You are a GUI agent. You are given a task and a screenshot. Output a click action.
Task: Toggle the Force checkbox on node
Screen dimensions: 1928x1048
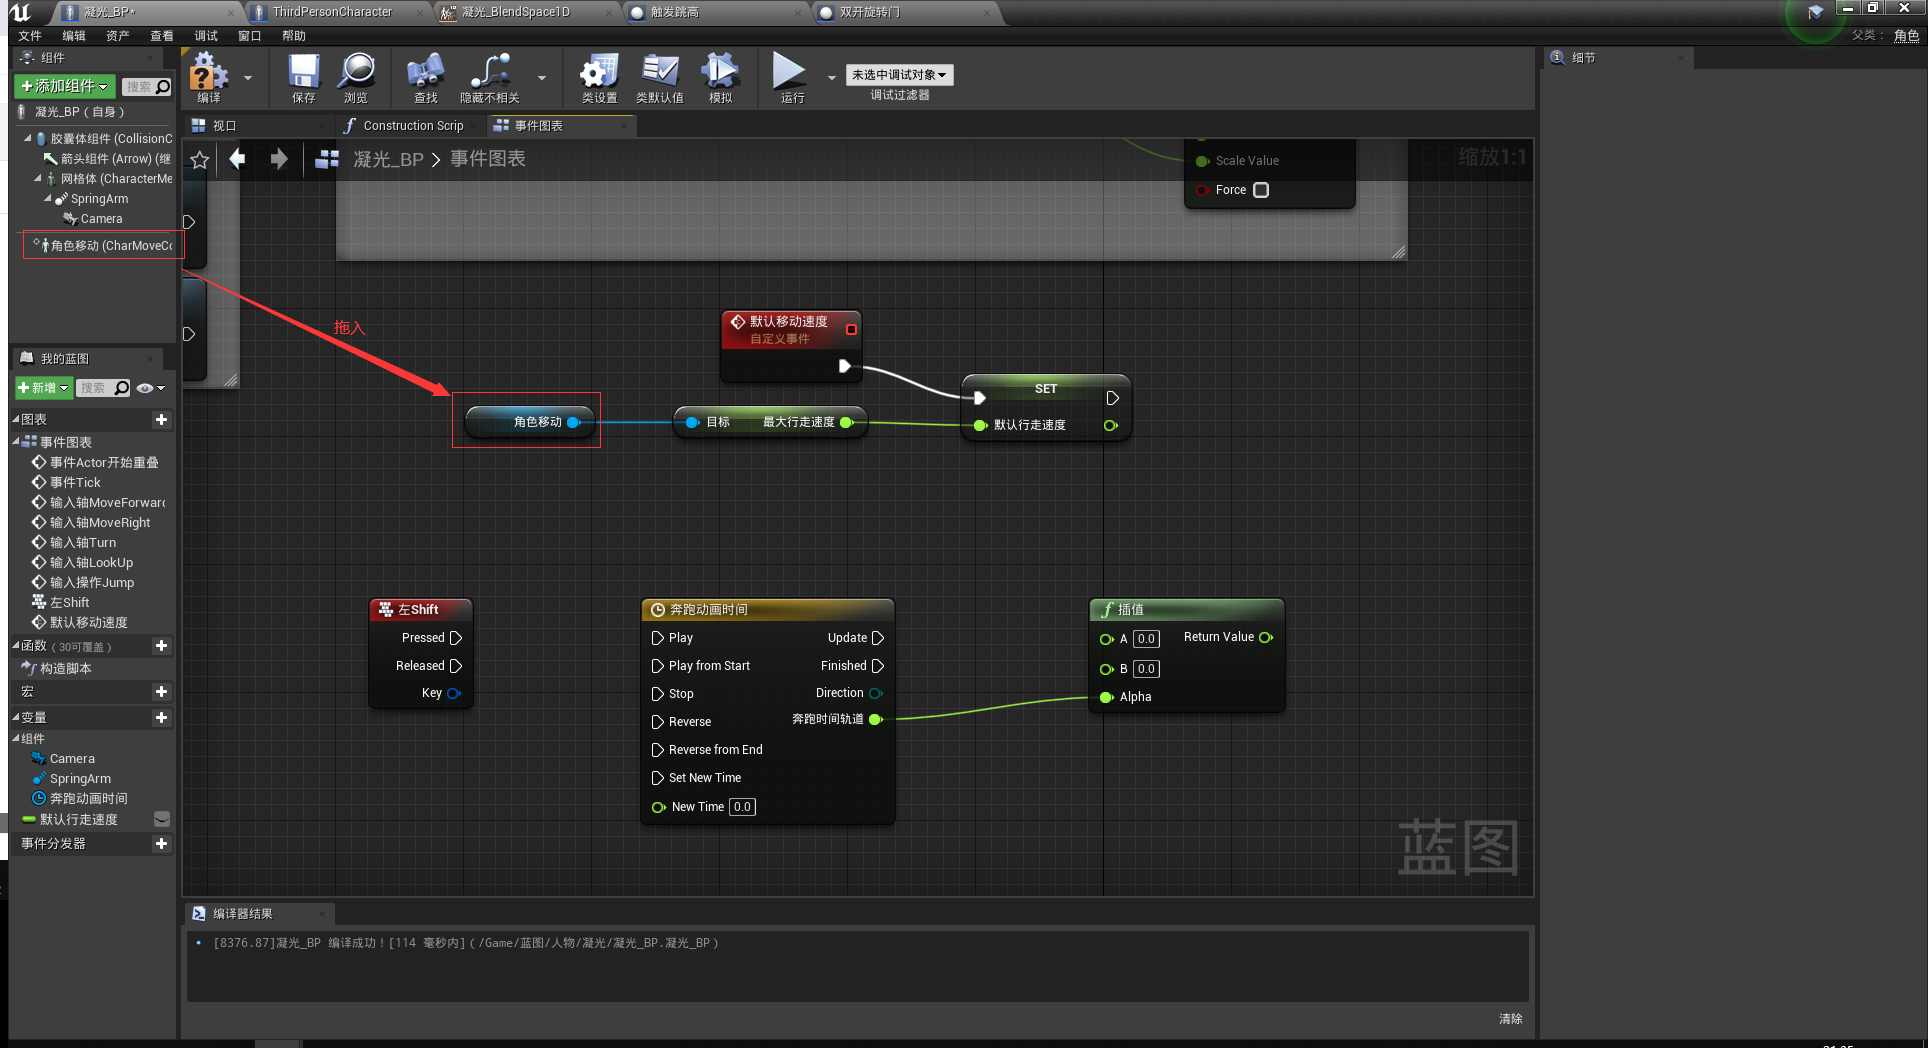click(x=1261, y=190)
